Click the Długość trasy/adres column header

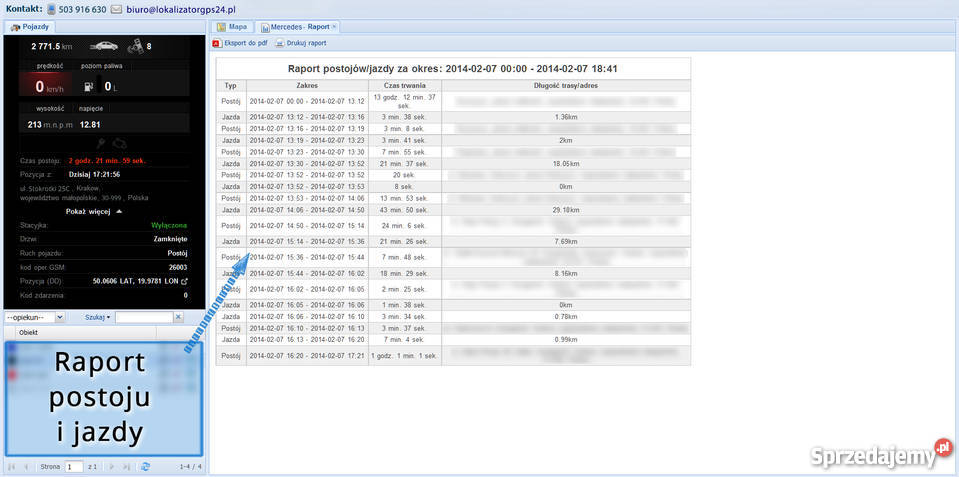566,86
